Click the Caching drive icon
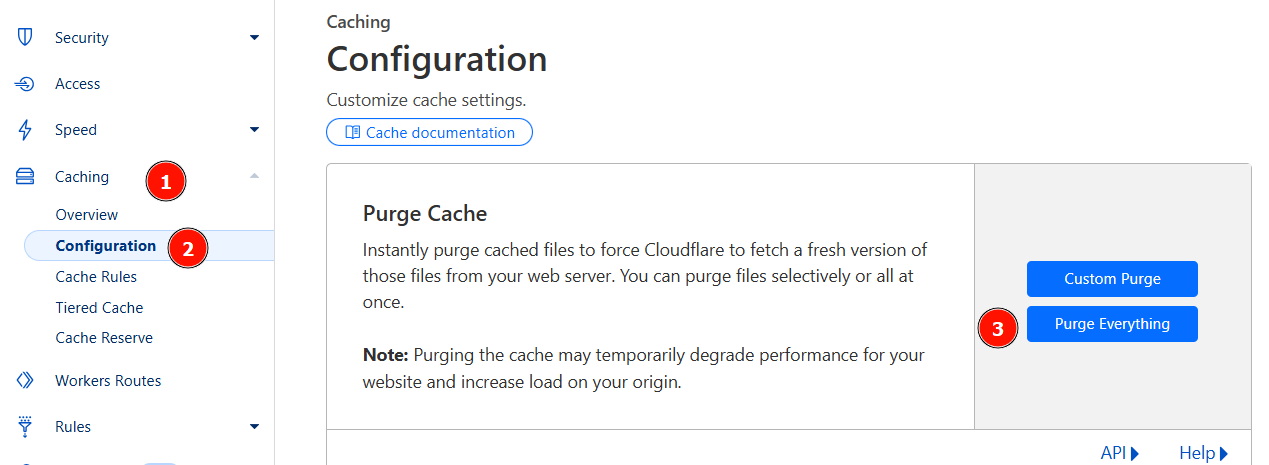Viewport: 1269px width, 465px height. 25,177
